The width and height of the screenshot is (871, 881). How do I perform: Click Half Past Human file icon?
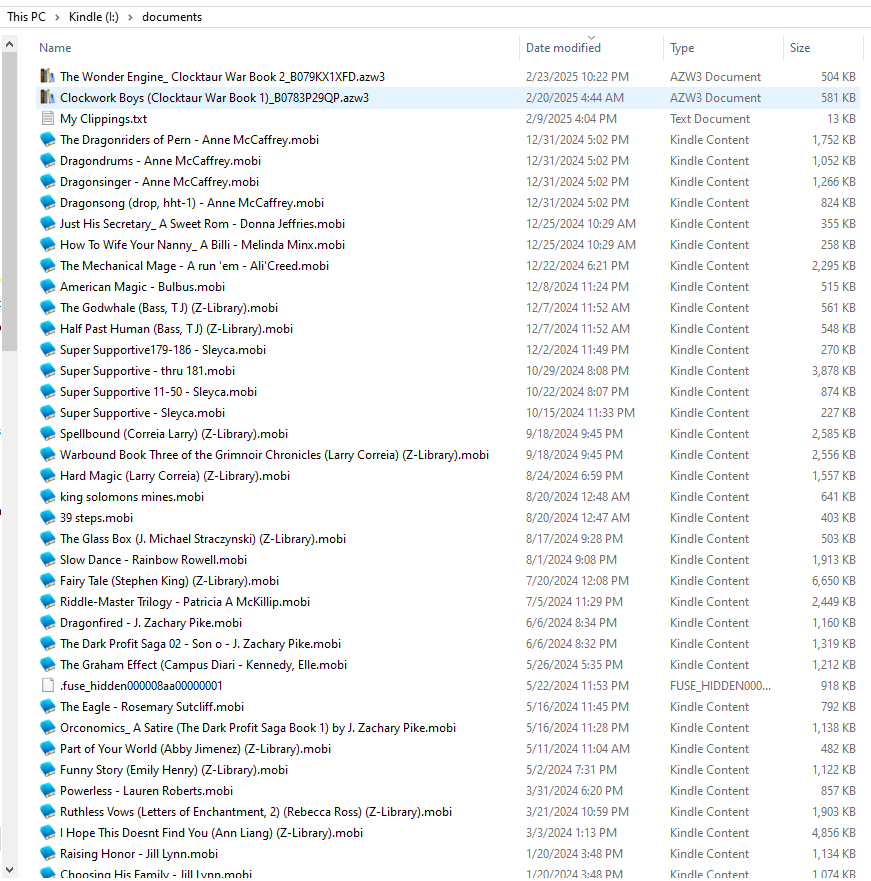(x=48, y=329)
